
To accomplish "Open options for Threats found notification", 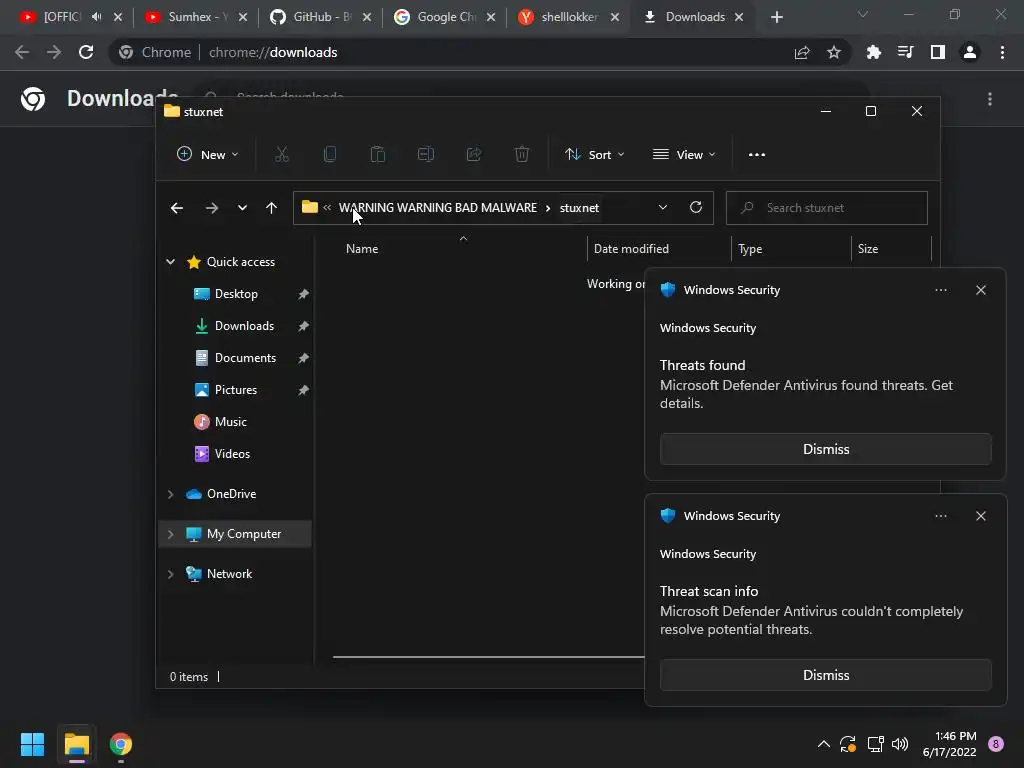I will (x=940, y=290).
